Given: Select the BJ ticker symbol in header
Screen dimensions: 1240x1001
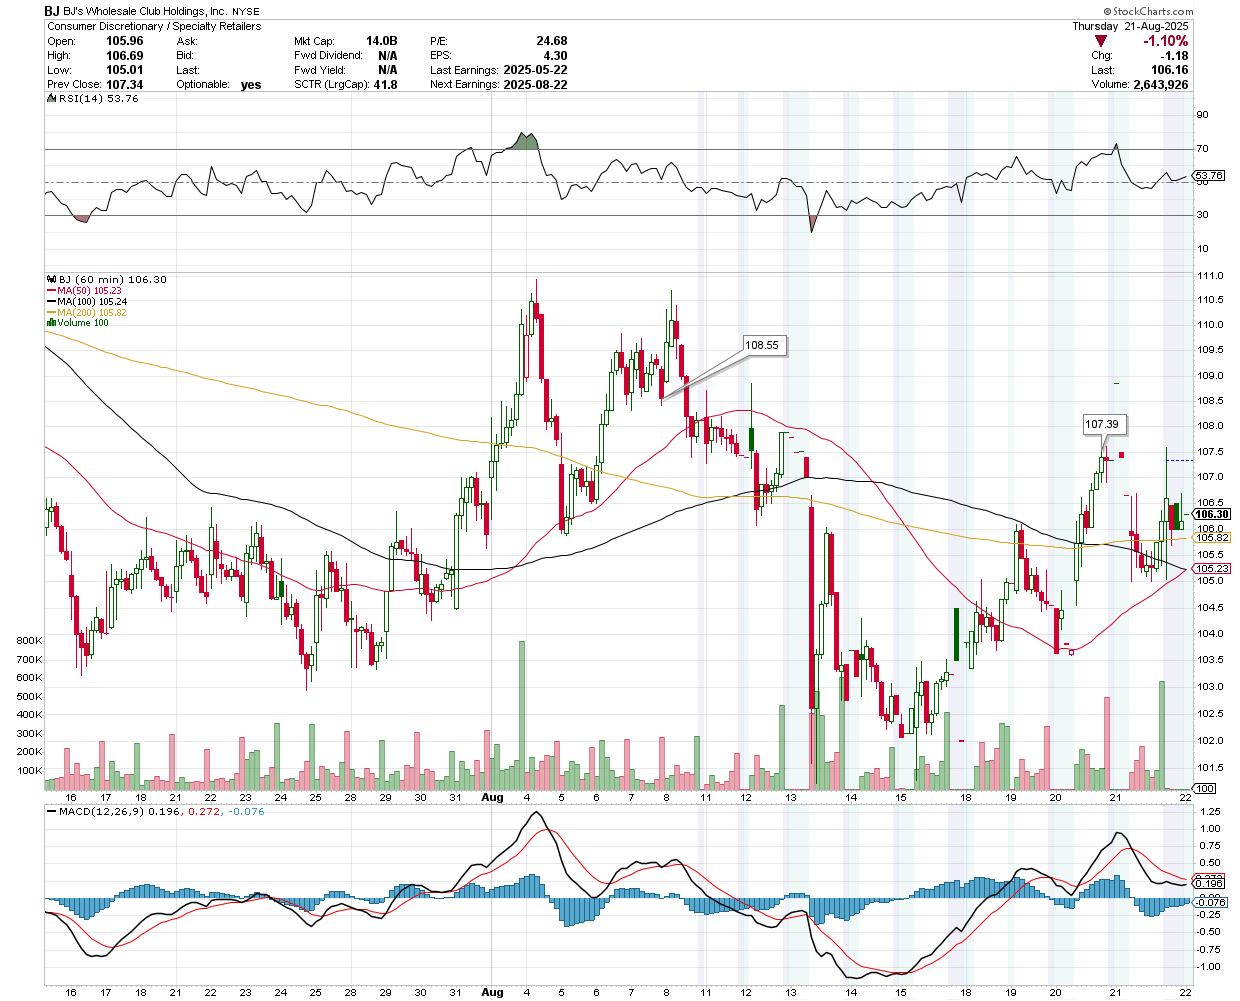Looking at the screenshot, I should [x=52, y=11].
